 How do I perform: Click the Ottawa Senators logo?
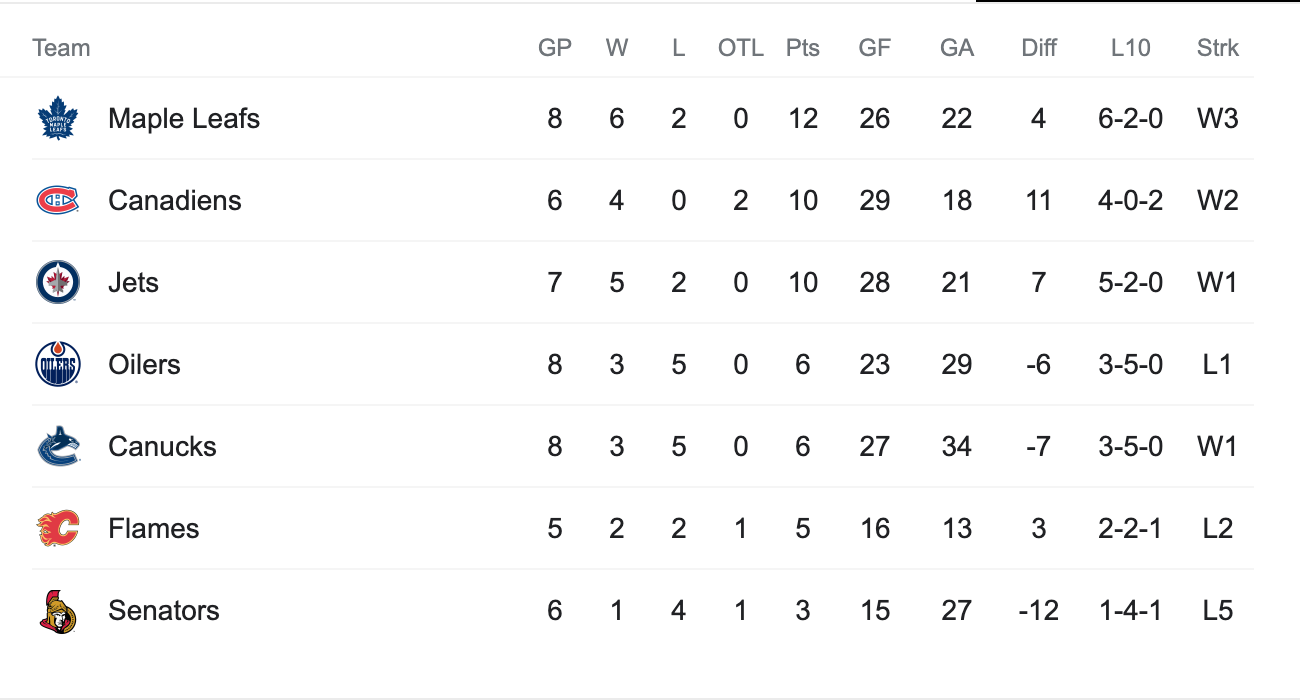[57, 610]
